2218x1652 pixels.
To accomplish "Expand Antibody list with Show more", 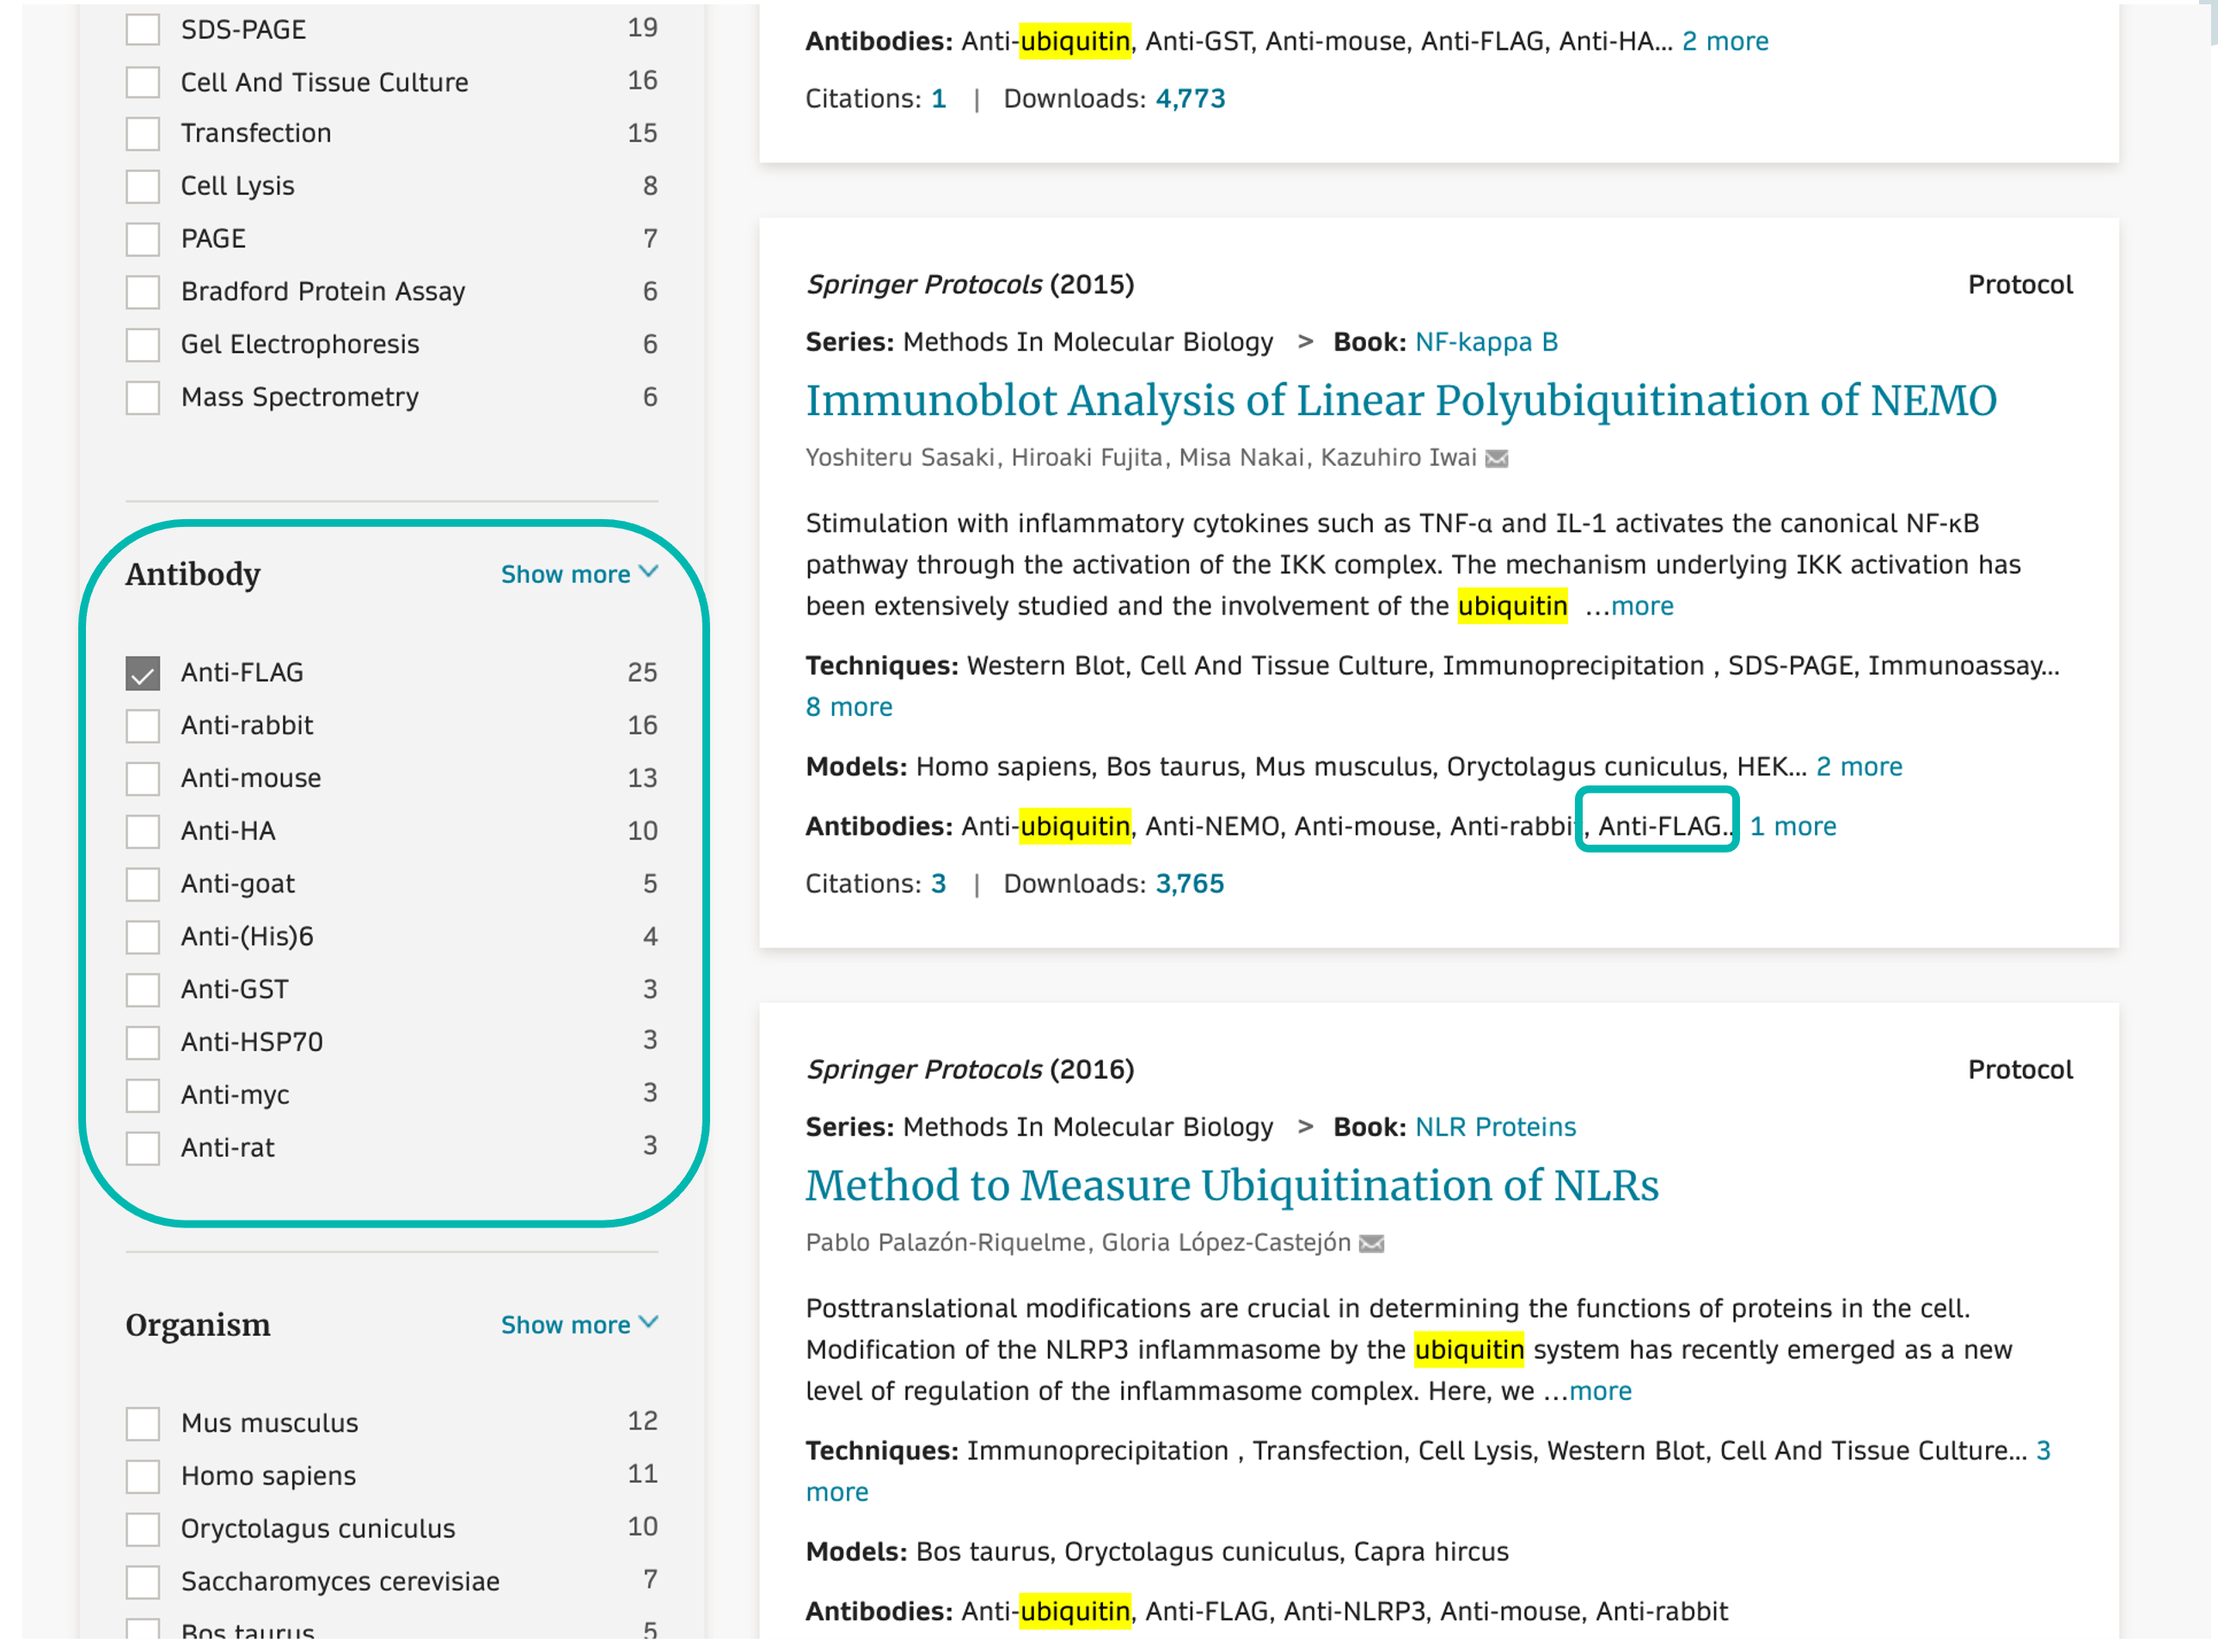I will (578, 574).
